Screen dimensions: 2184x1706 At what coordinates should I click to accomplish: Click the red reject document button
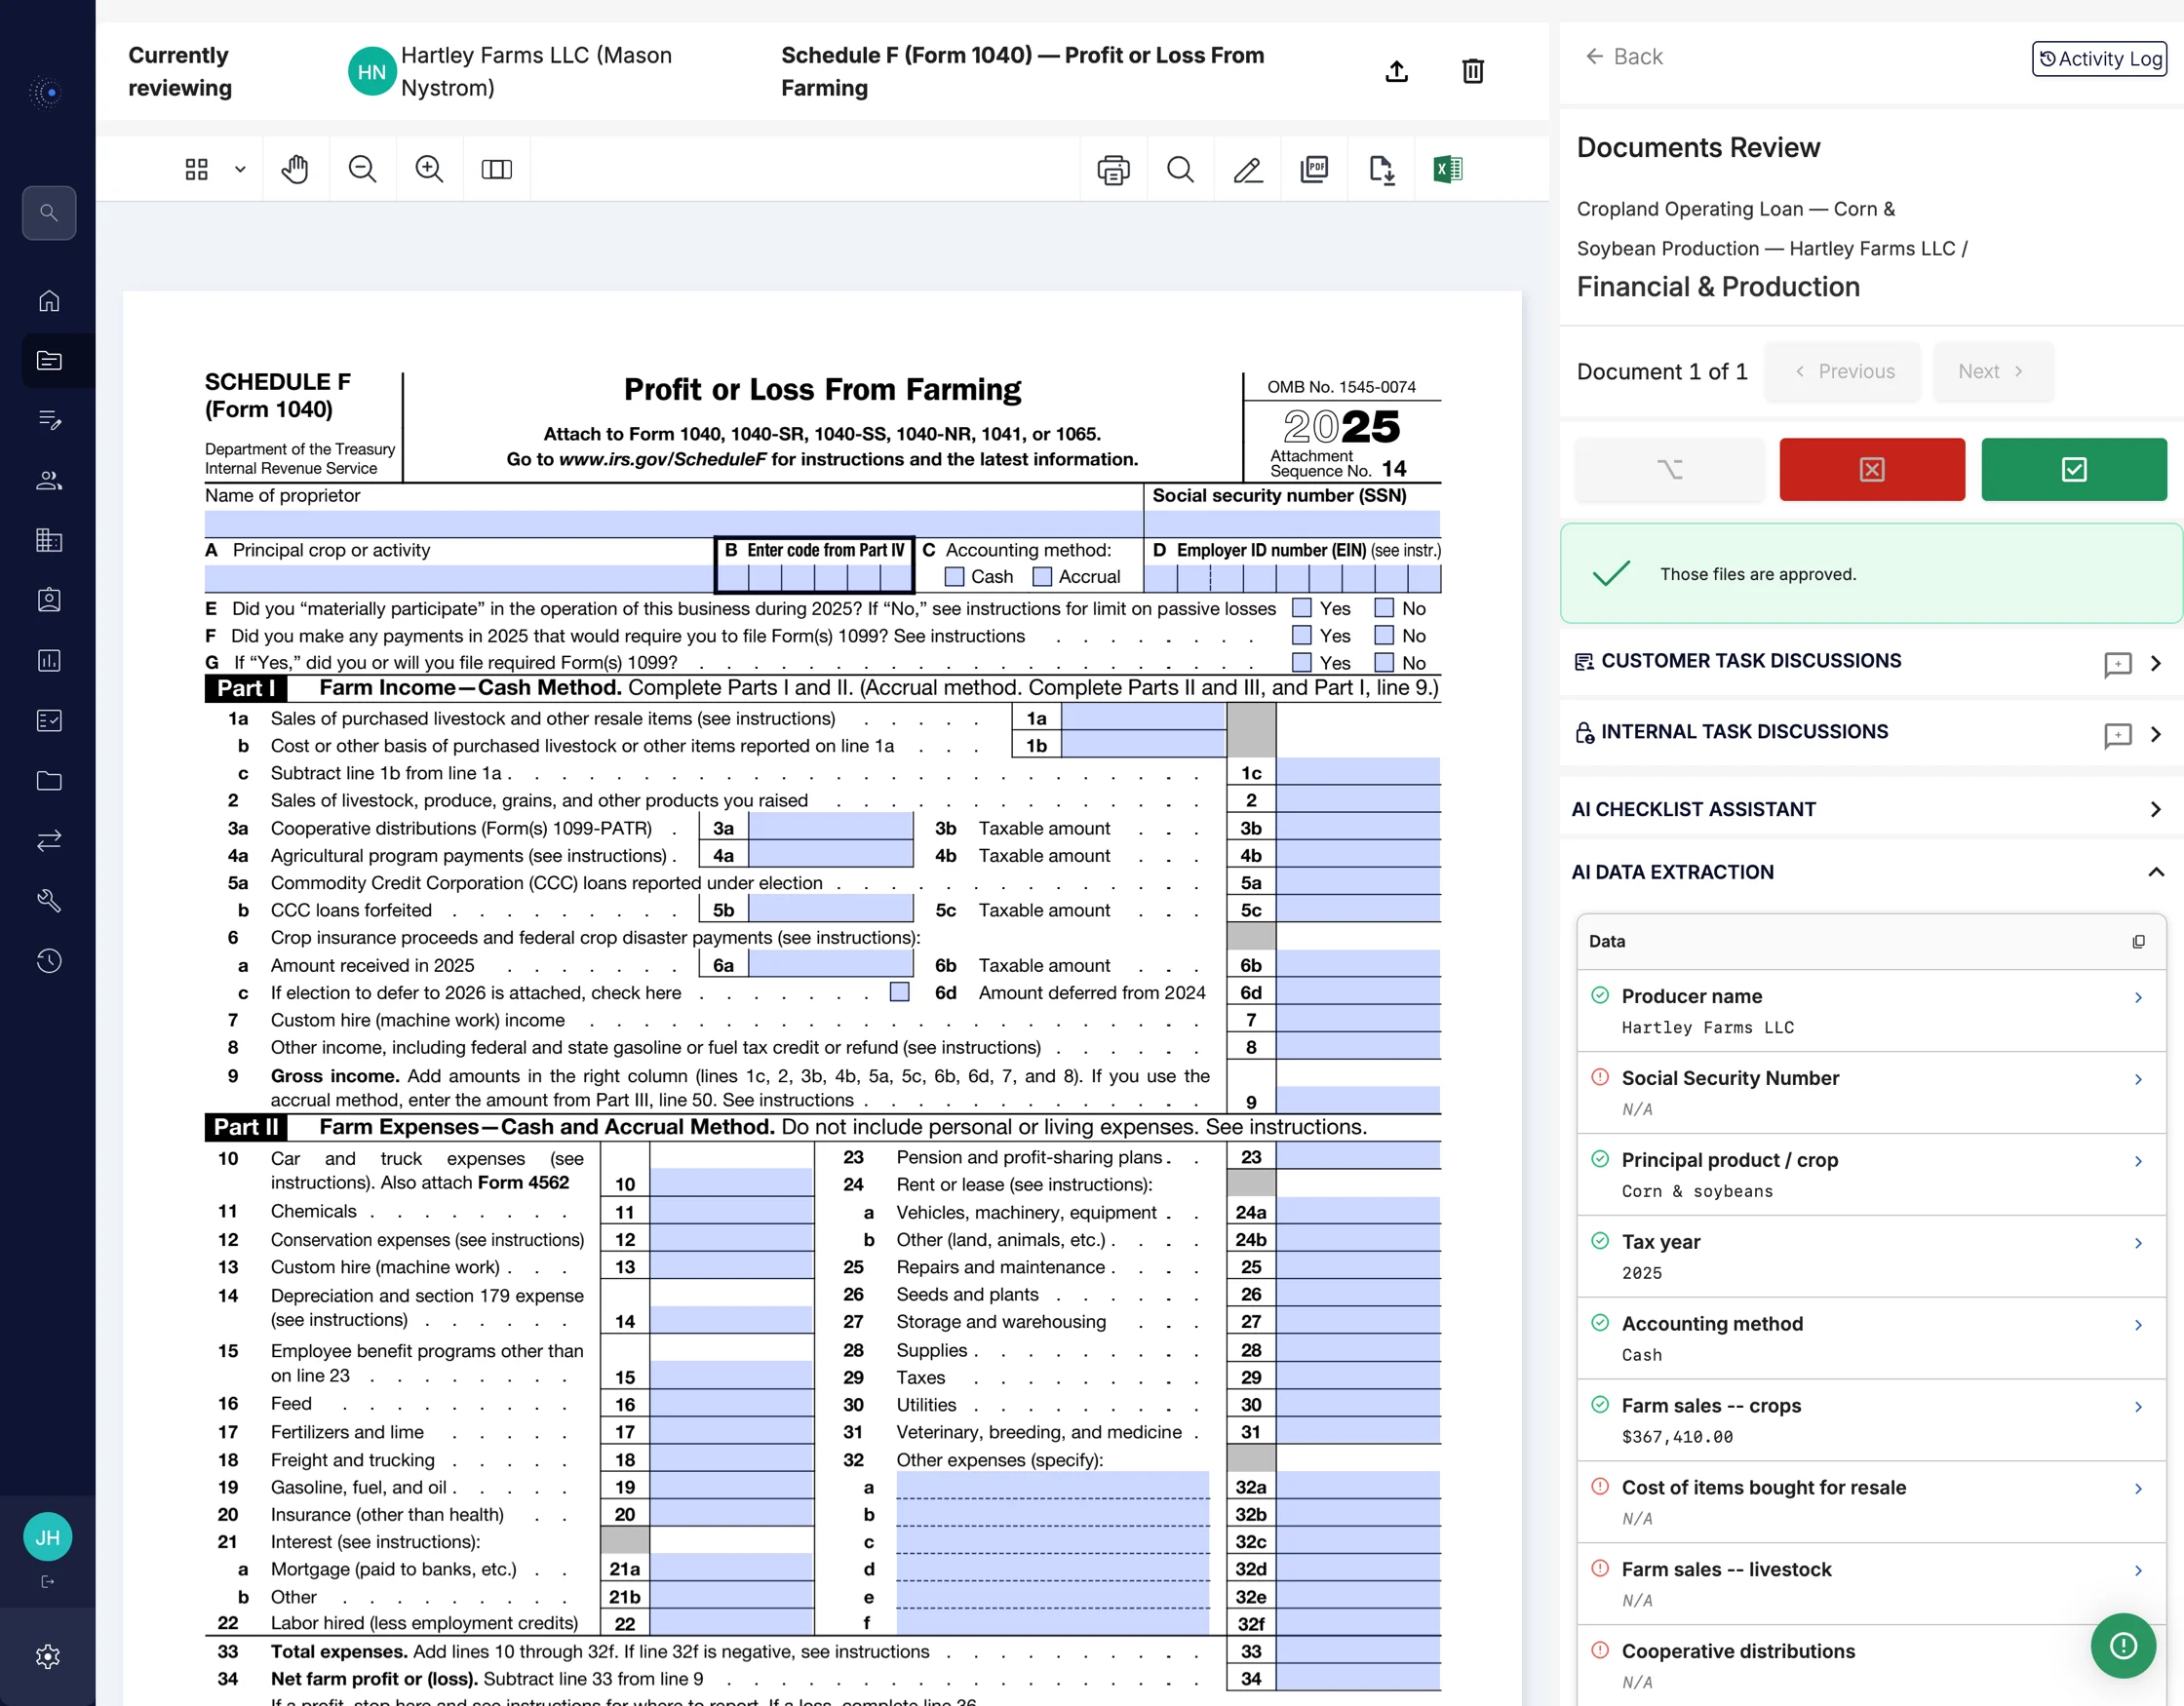[x=1871, y=469]
